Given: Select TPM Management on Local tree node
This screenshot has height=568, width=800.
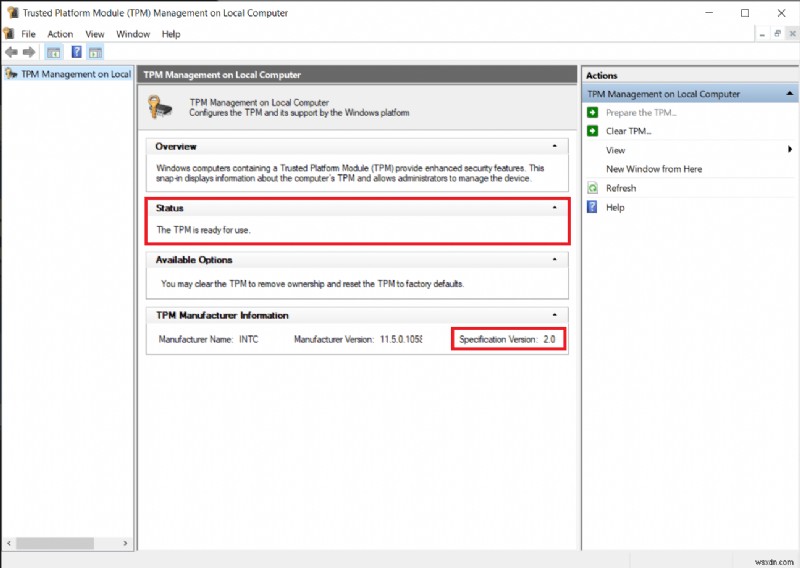Looking at the screenshot, I should (x=76, y=74).
